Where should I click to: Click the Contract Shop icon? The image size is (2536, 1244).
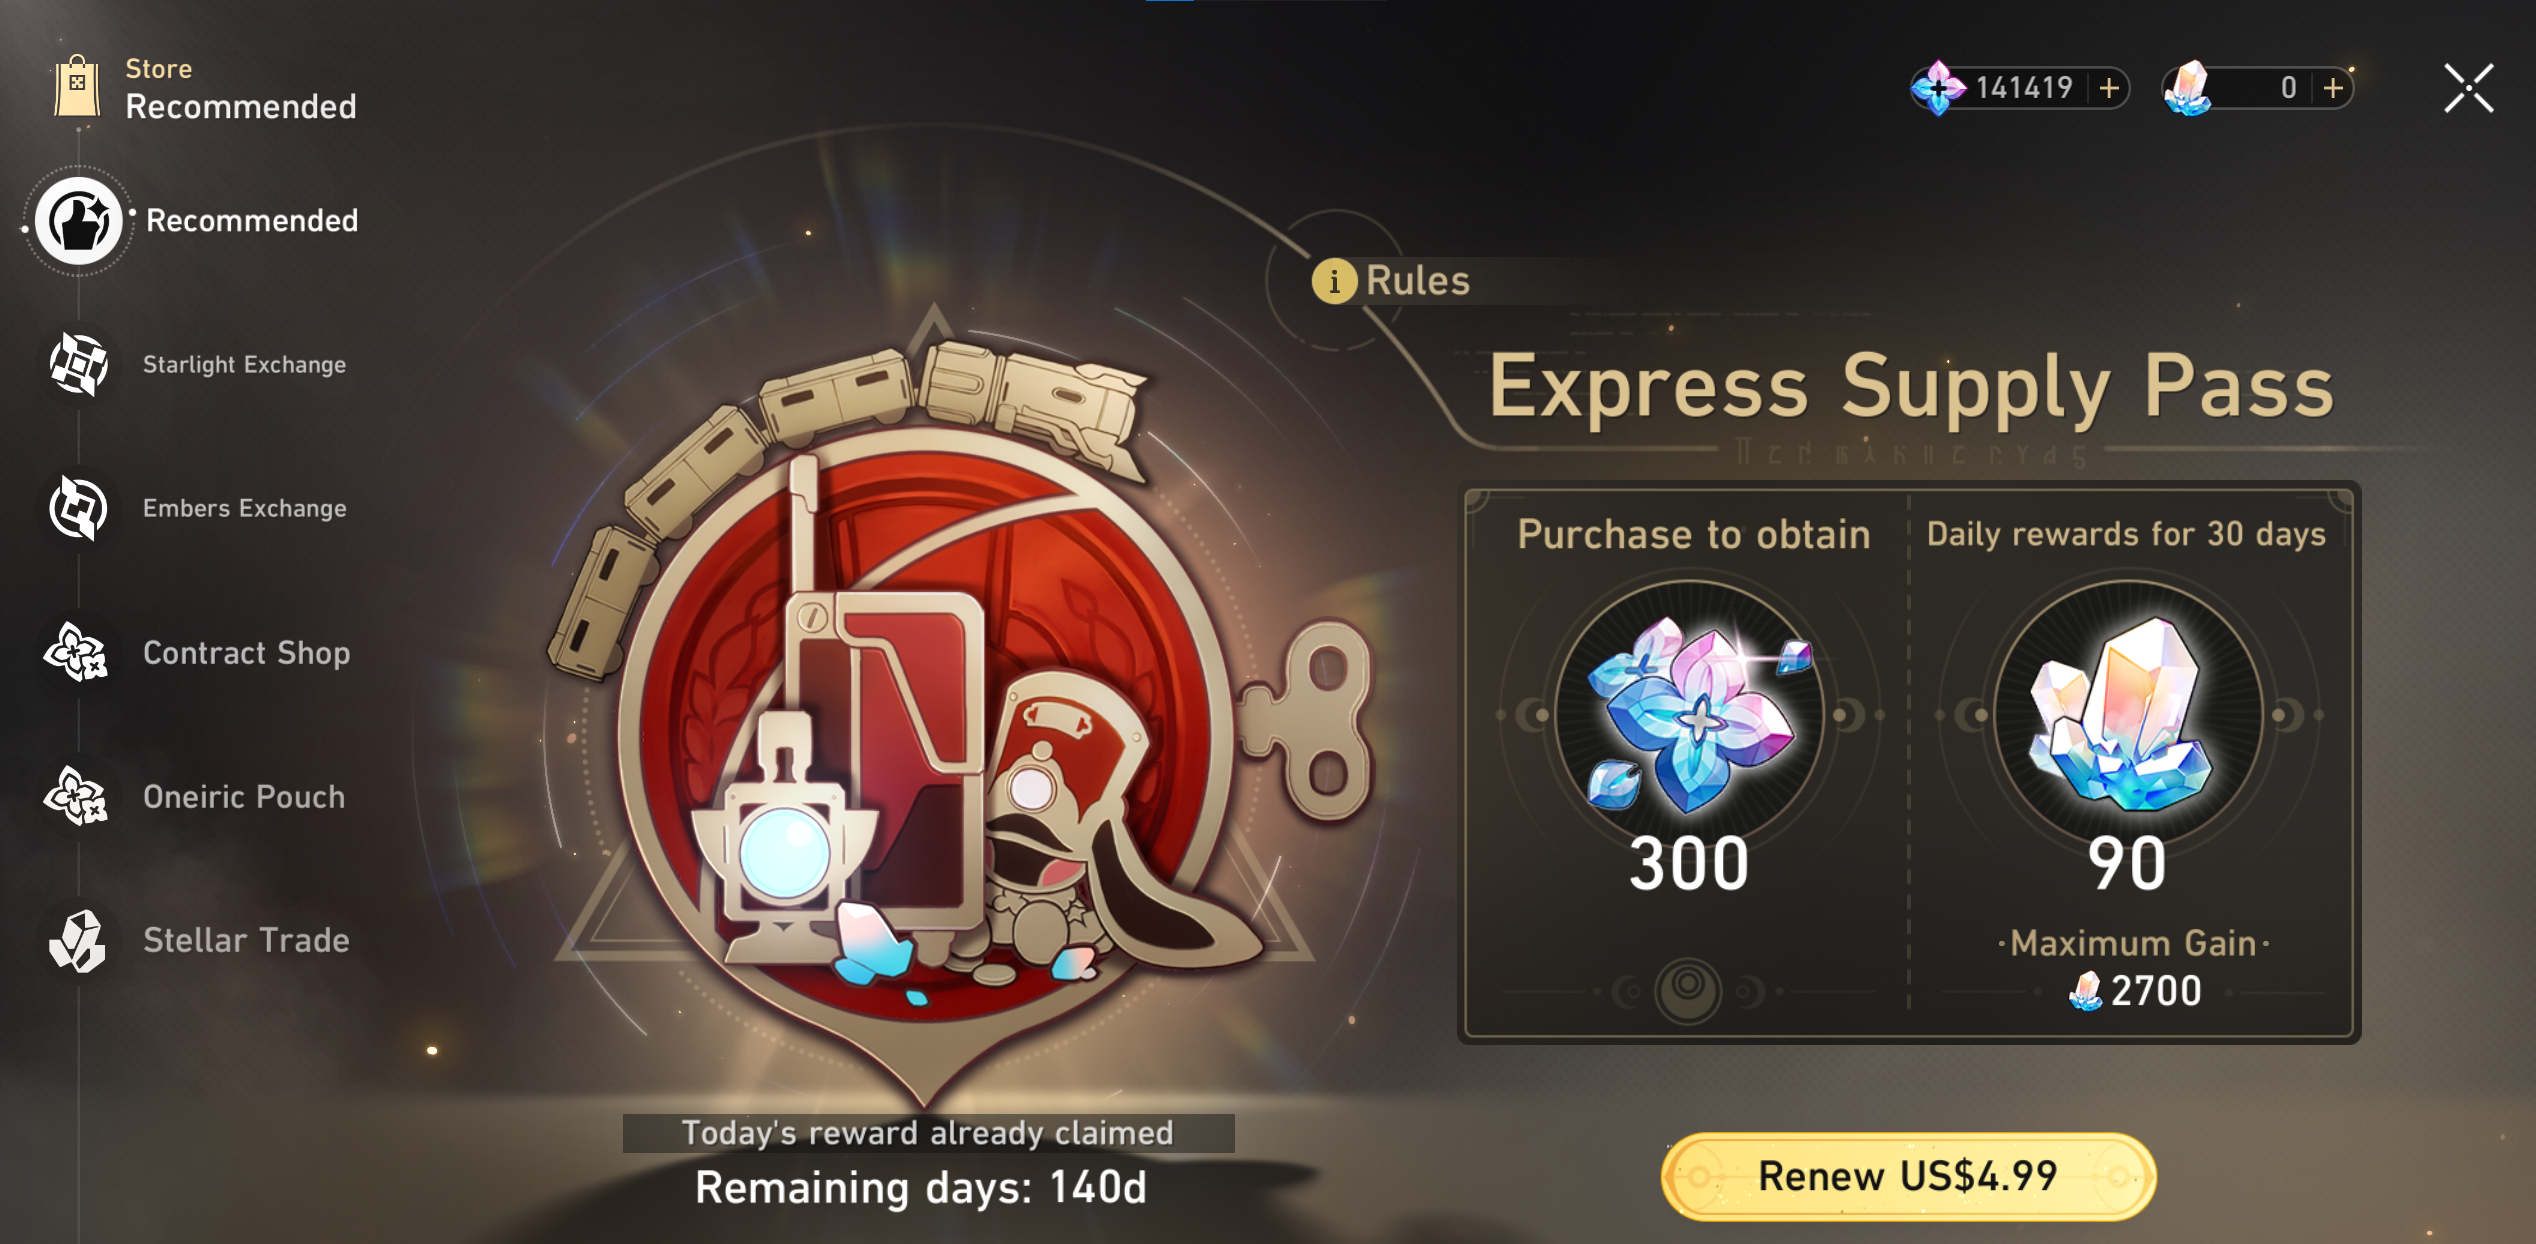[76, 652]
